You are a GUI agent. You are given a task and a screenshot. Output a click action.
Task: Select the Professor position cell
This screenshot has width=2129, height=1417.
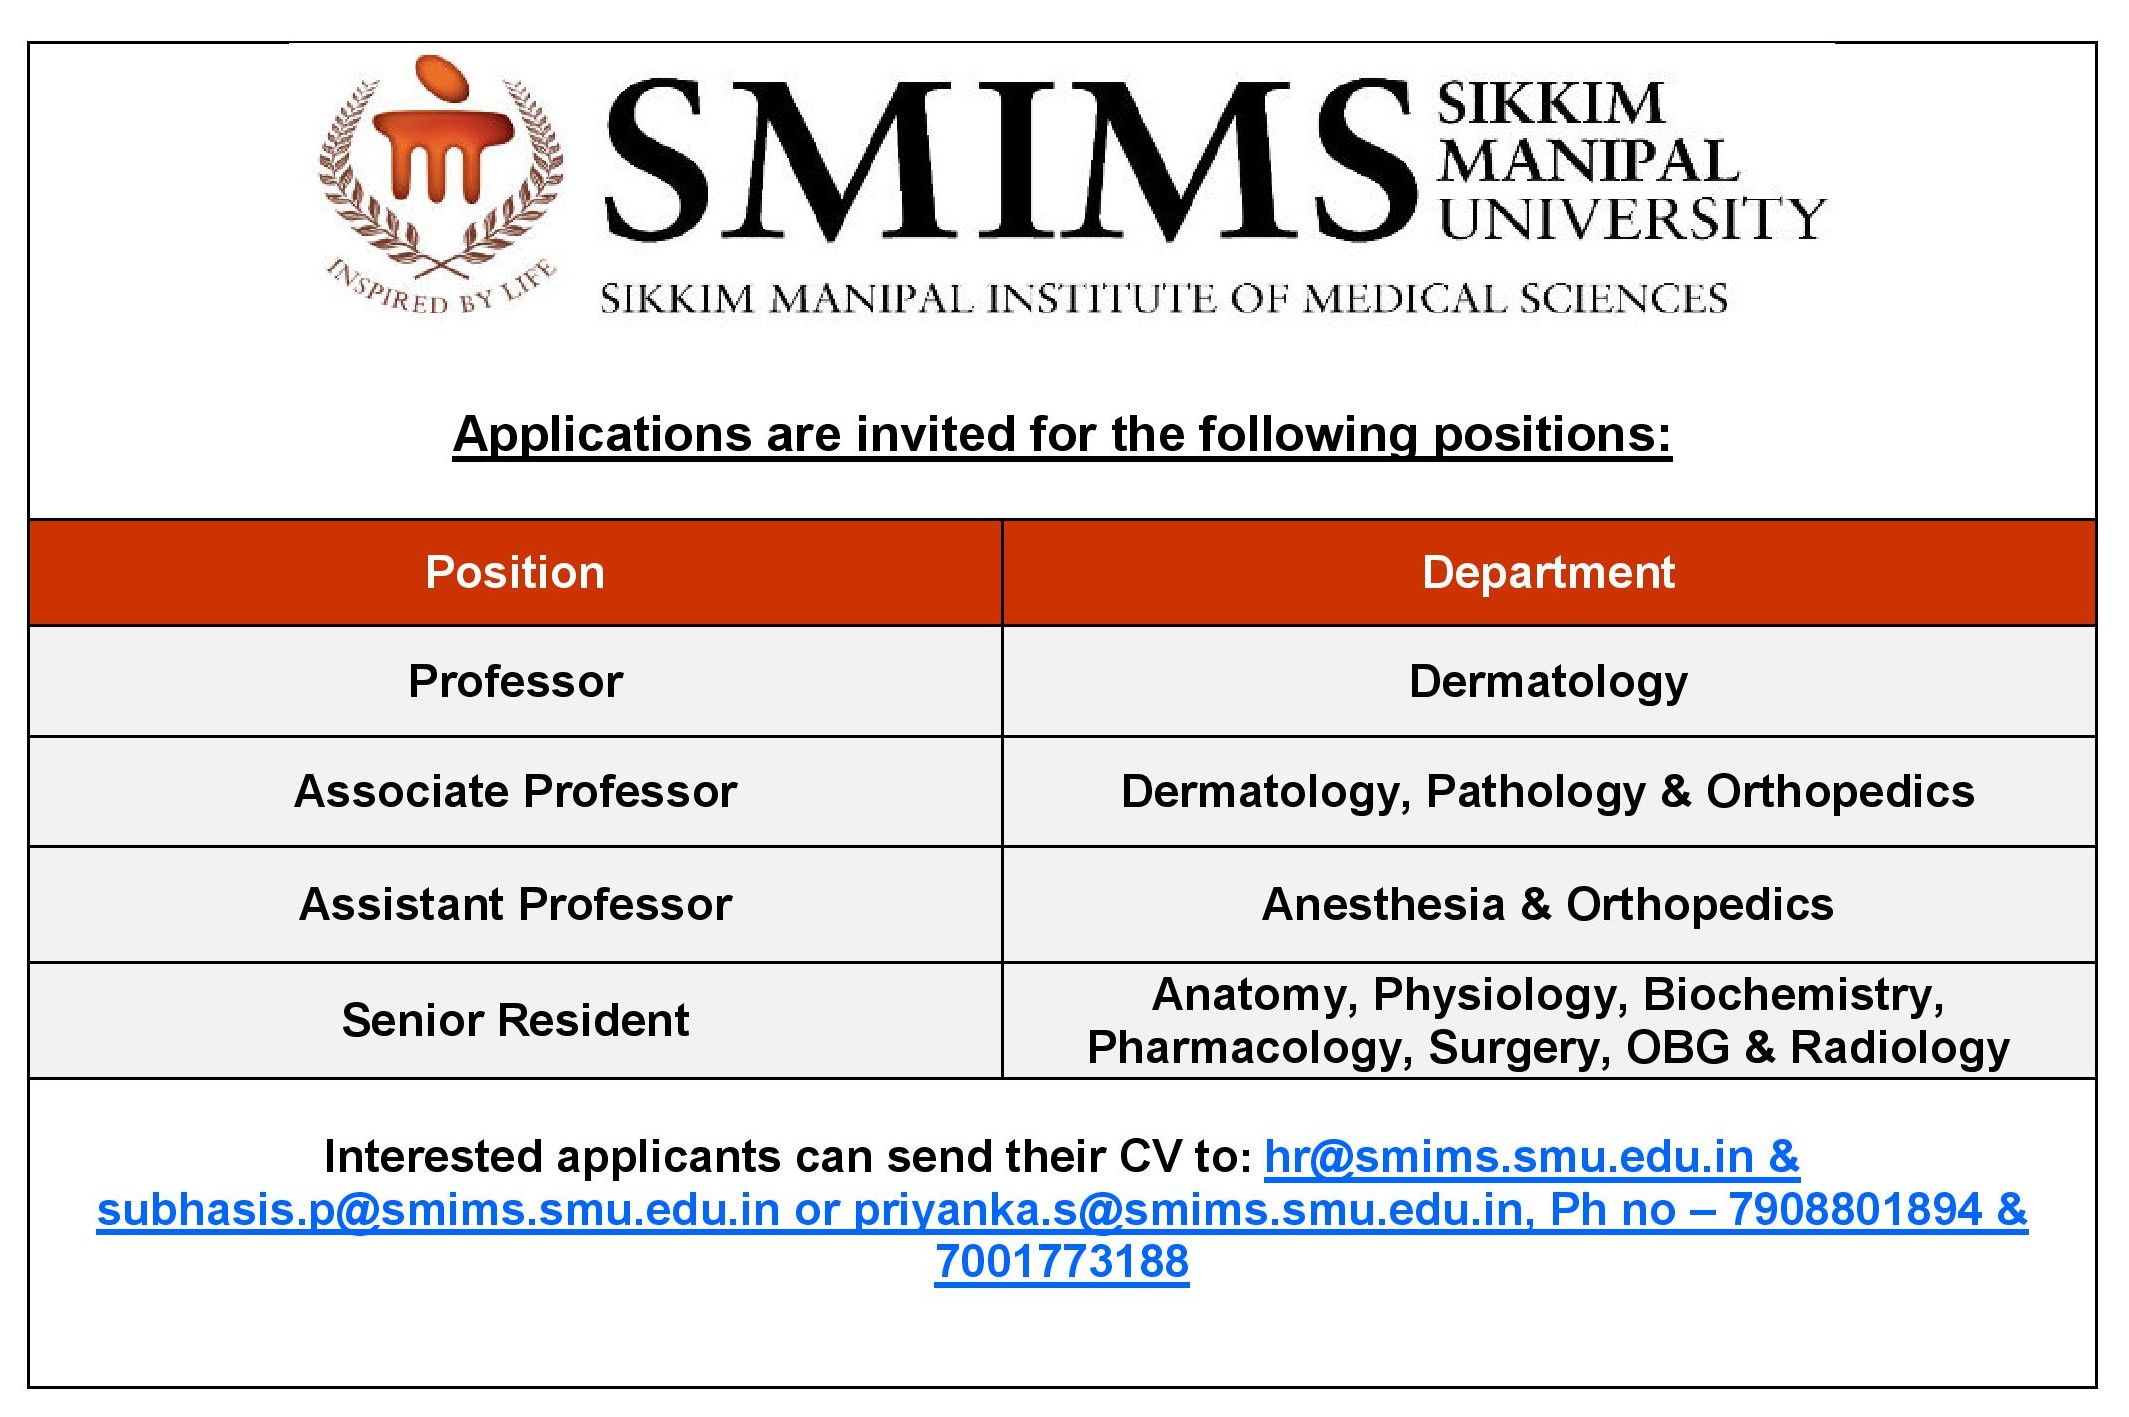click(515, 682)
